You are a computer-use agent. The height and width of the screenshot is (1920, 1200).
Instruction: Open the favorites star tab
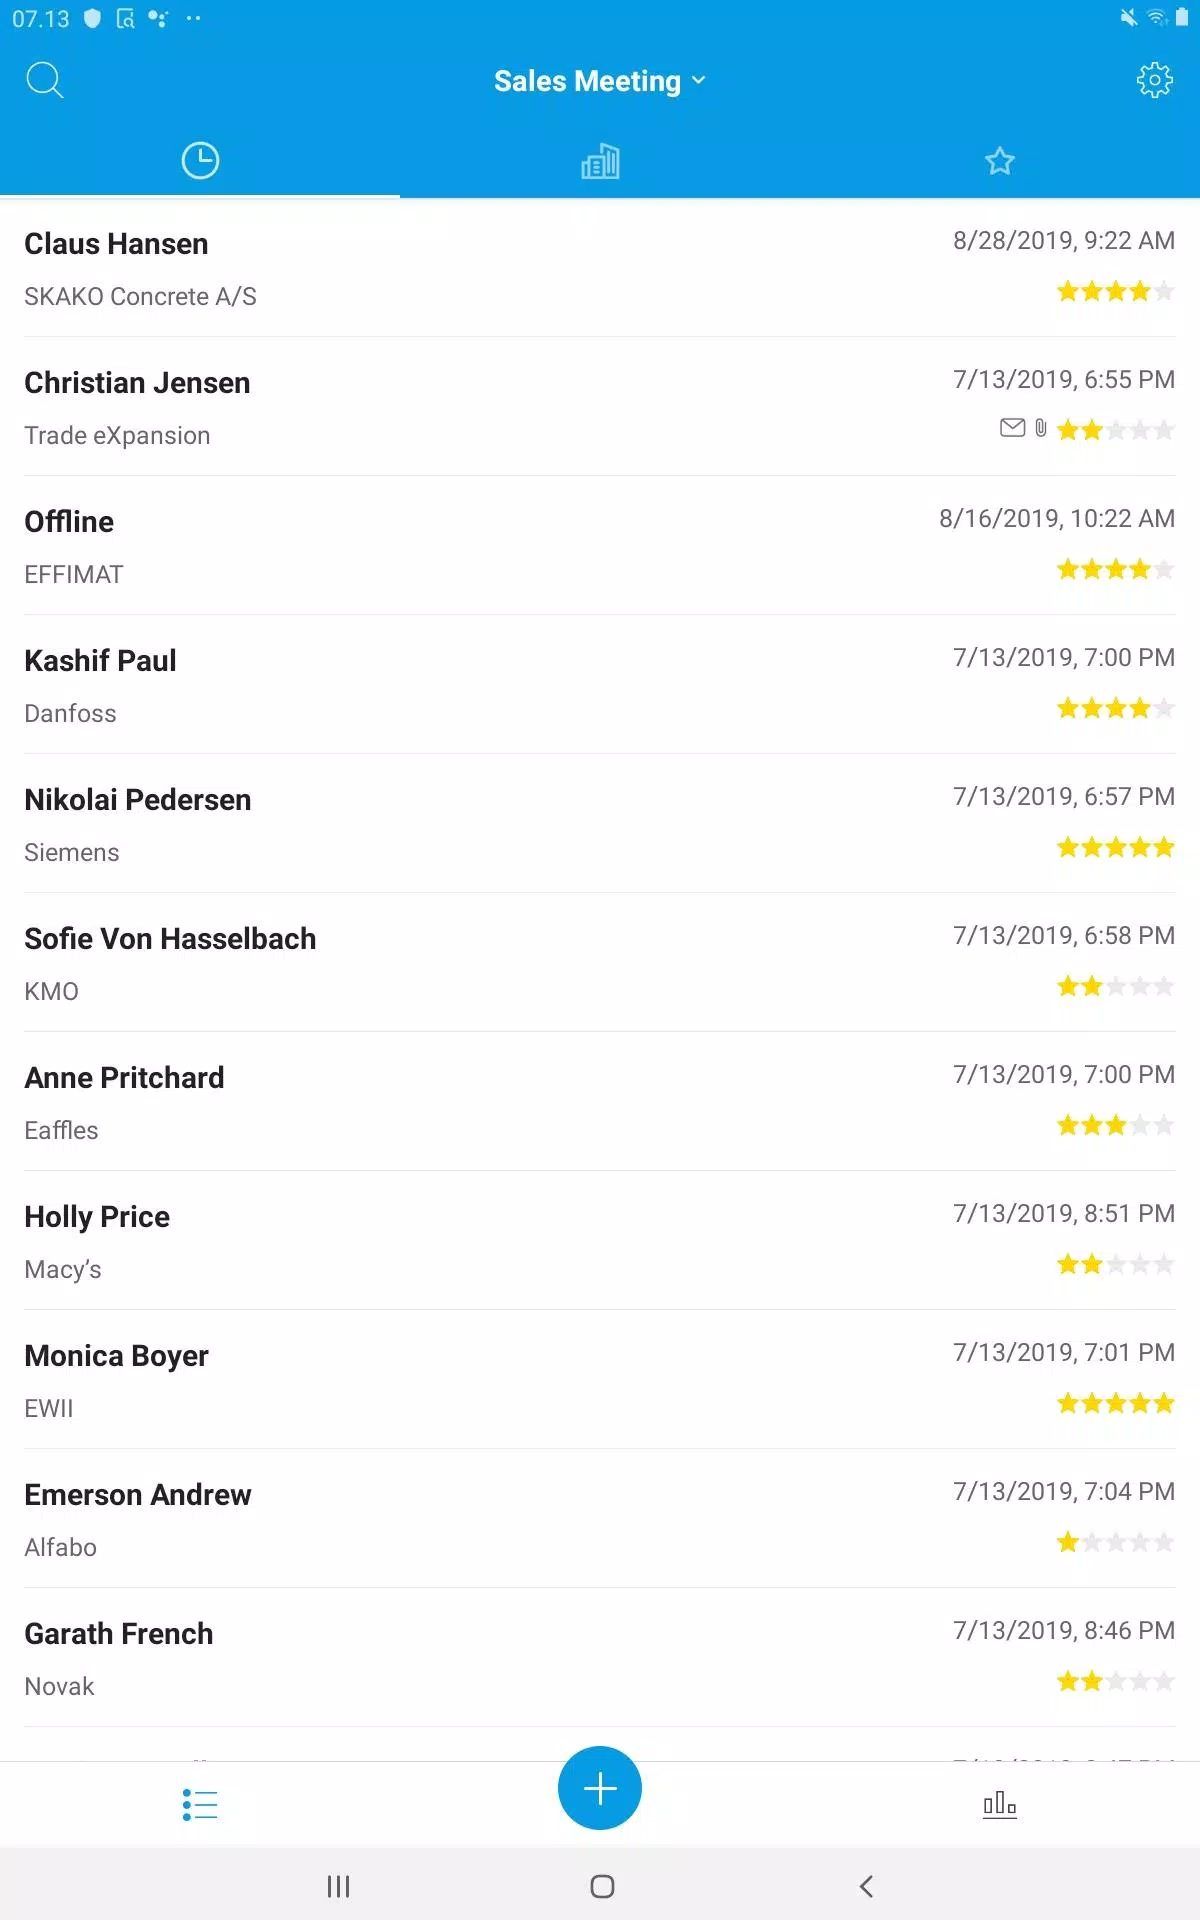click(999, 161)
